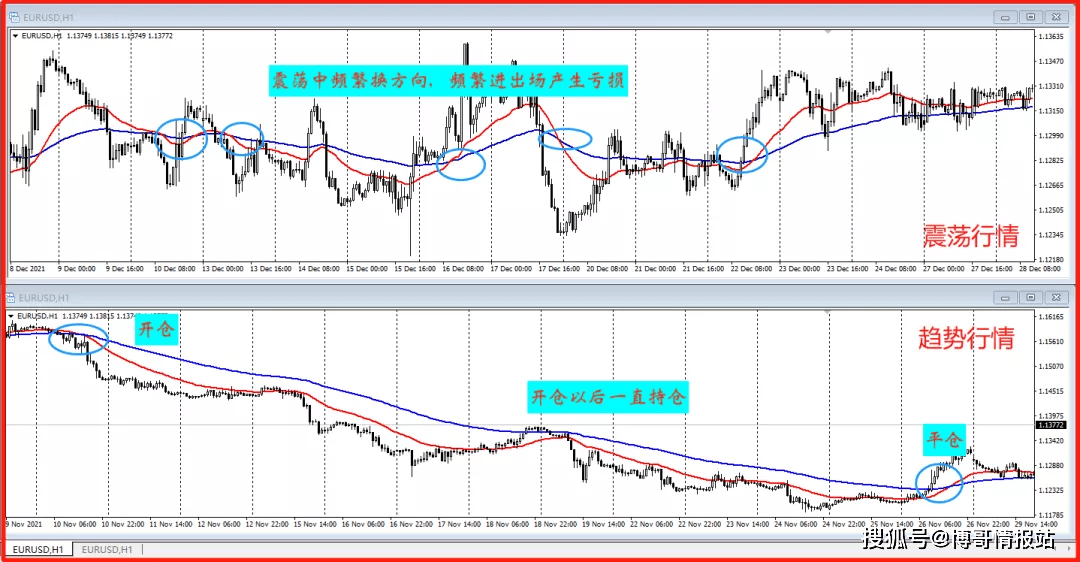Close the top EURUSD,H1 chart window

pos(1055,17)
